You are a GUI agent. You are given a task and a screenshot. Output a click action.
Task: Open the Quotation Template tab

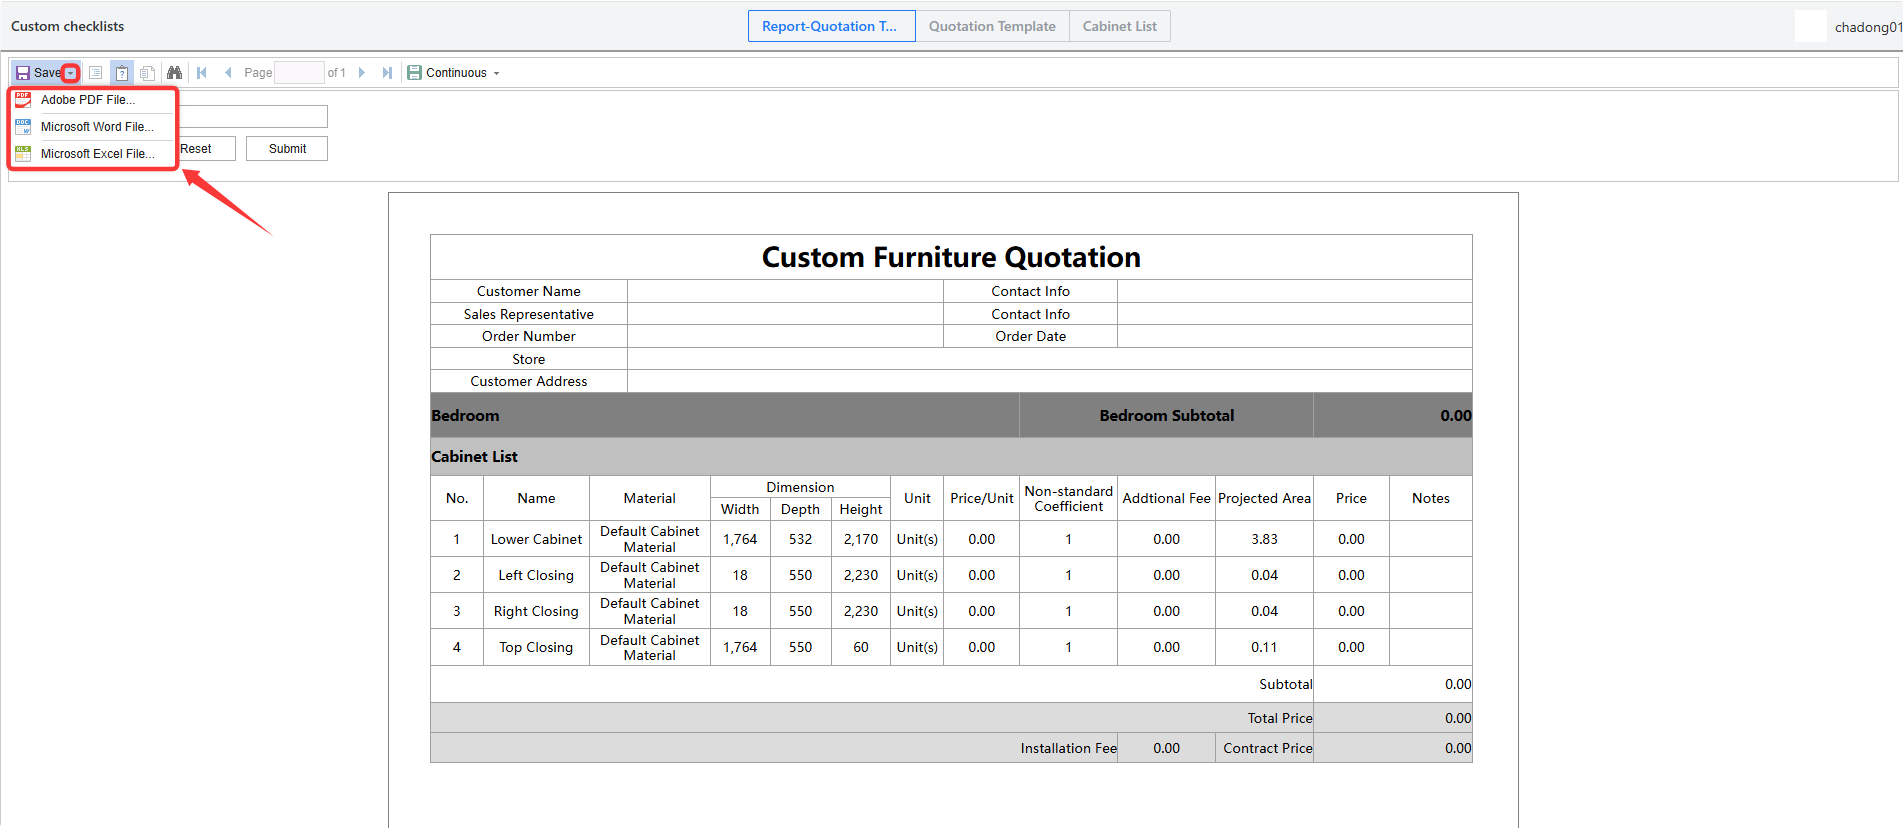992,26
